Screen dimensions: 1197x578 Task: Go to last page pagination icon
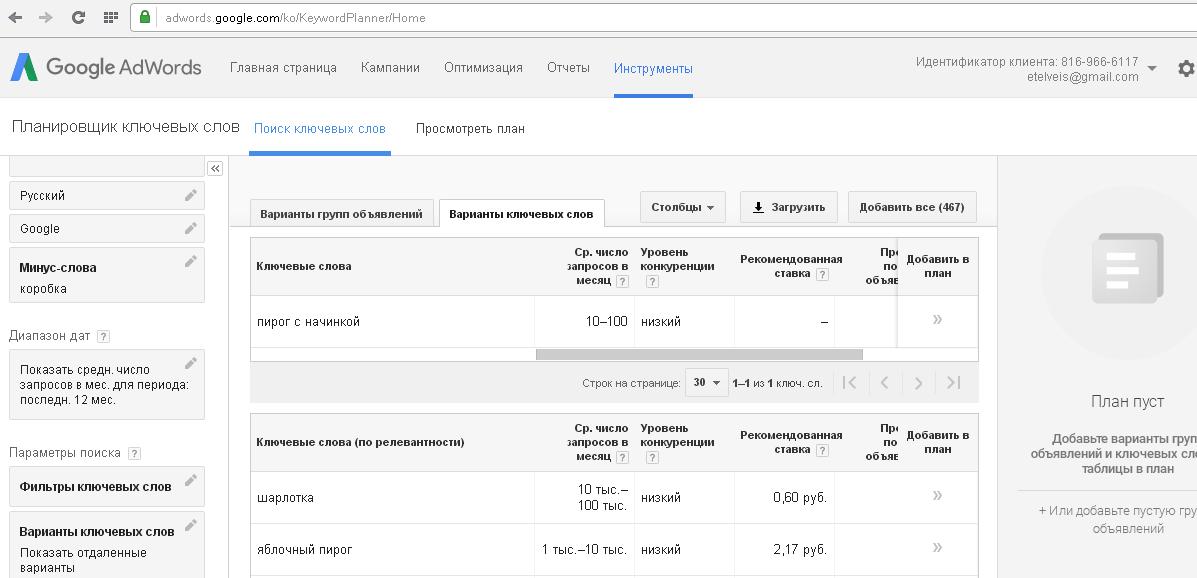pyautogui.click(x=953, y=383)
